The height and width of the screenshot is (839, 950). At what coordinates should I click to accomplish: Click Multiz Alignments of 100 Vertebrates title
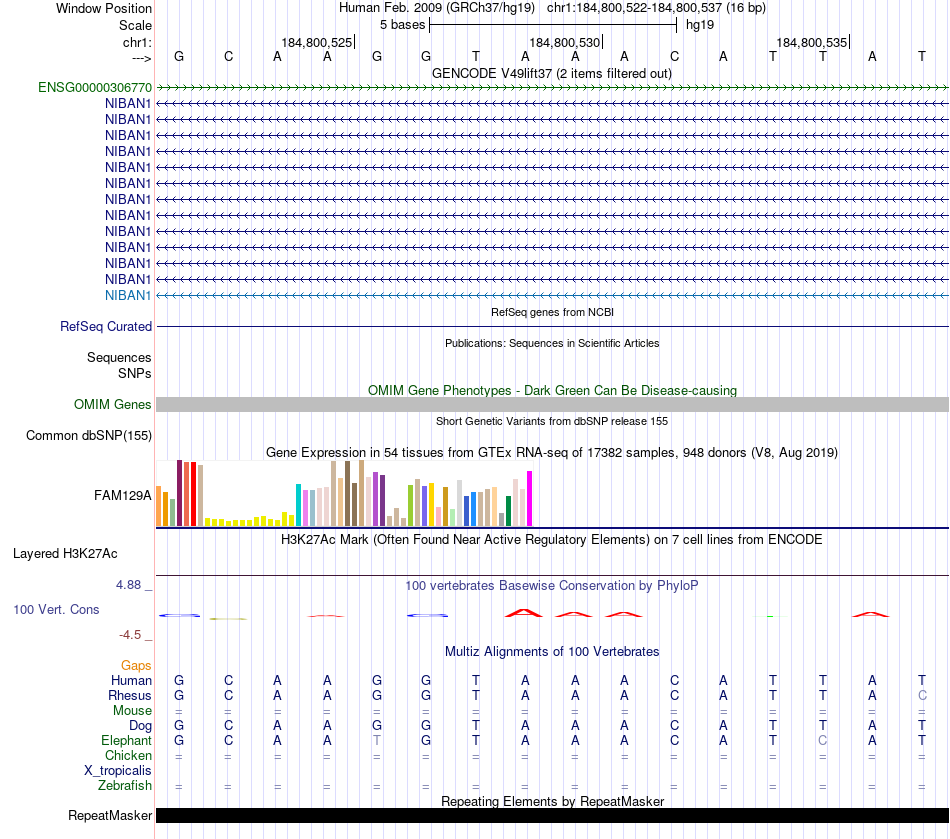tap(552, 651)
